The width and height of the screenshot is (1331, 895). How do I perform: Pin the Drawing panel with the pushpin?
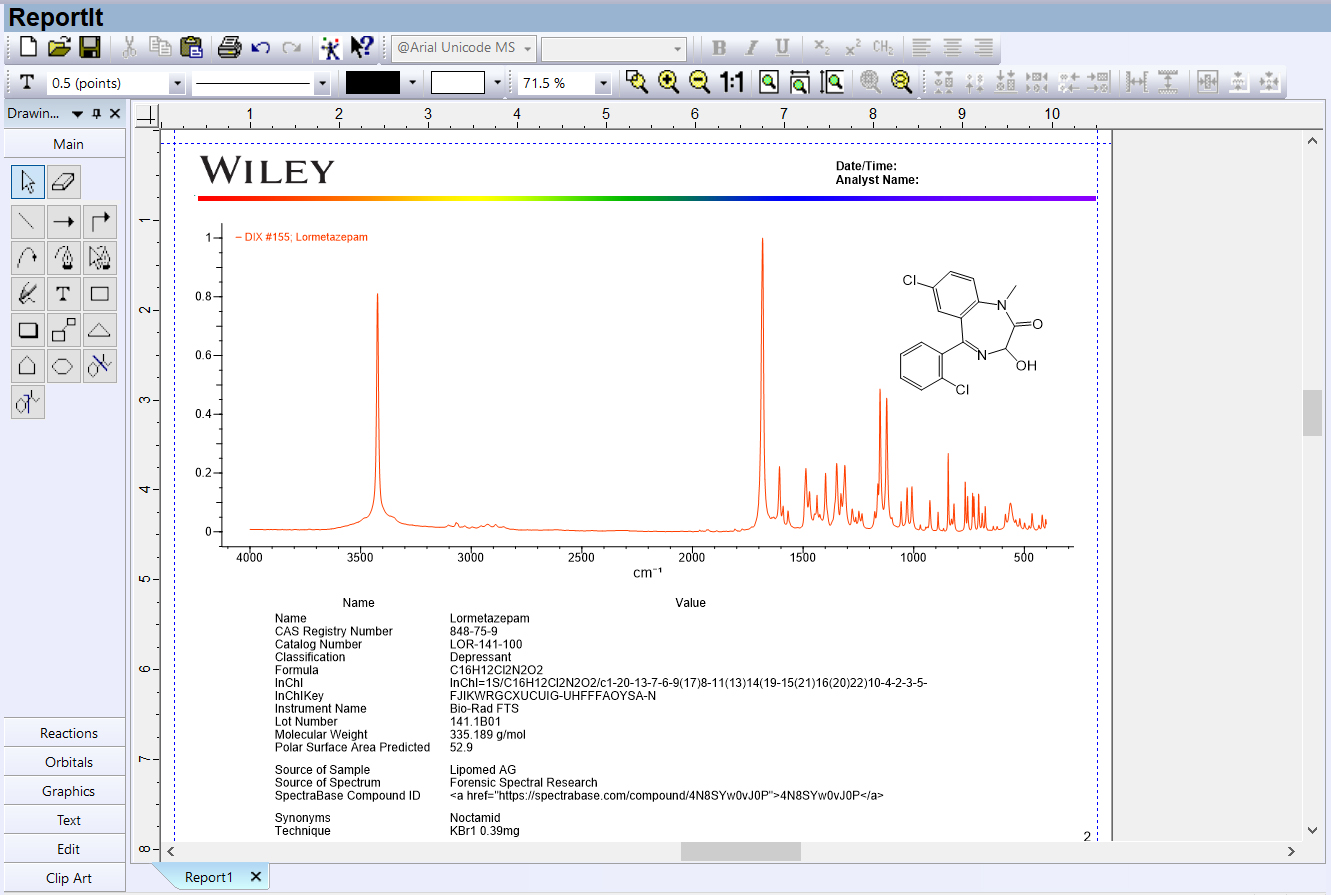tap(96, 114)
